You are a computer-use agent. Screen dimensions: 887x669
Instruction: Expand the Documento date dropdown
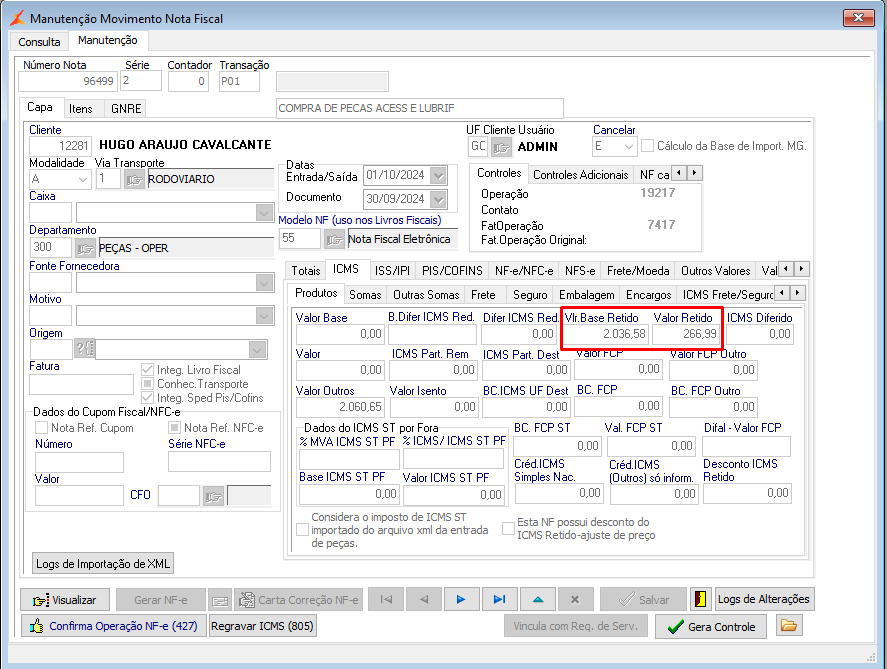click(438, 199)
